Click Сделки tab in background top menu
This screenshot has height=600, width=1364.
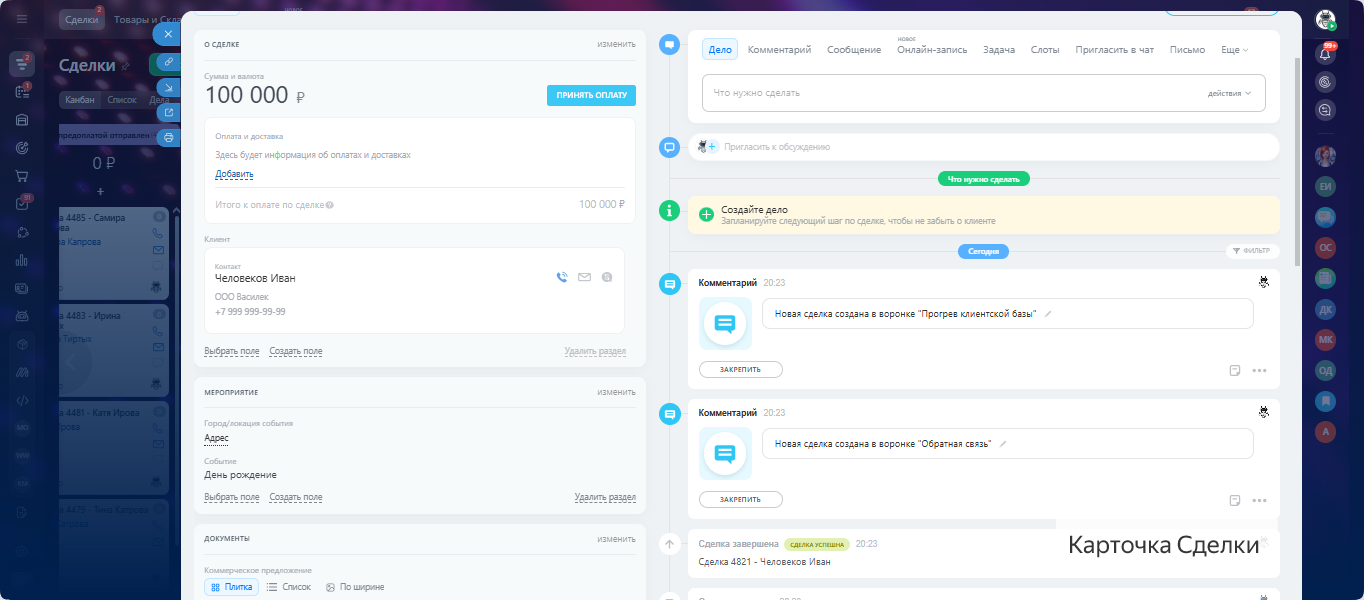pos(81,19)
